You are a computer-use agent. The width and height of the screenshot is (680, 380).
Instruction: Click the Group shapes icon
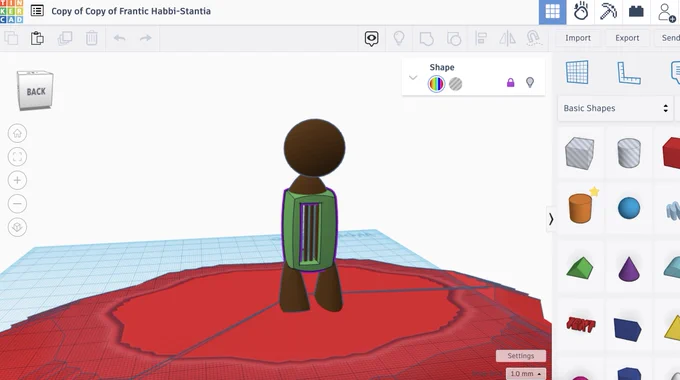pos(427,39)
